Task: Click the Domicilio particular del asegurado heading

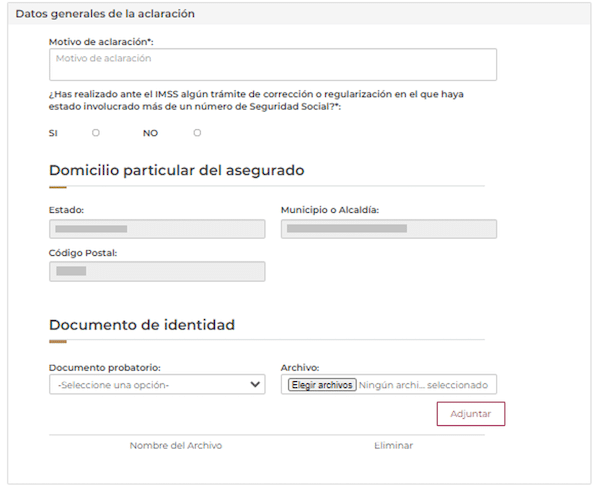Action: pos(176,170)
